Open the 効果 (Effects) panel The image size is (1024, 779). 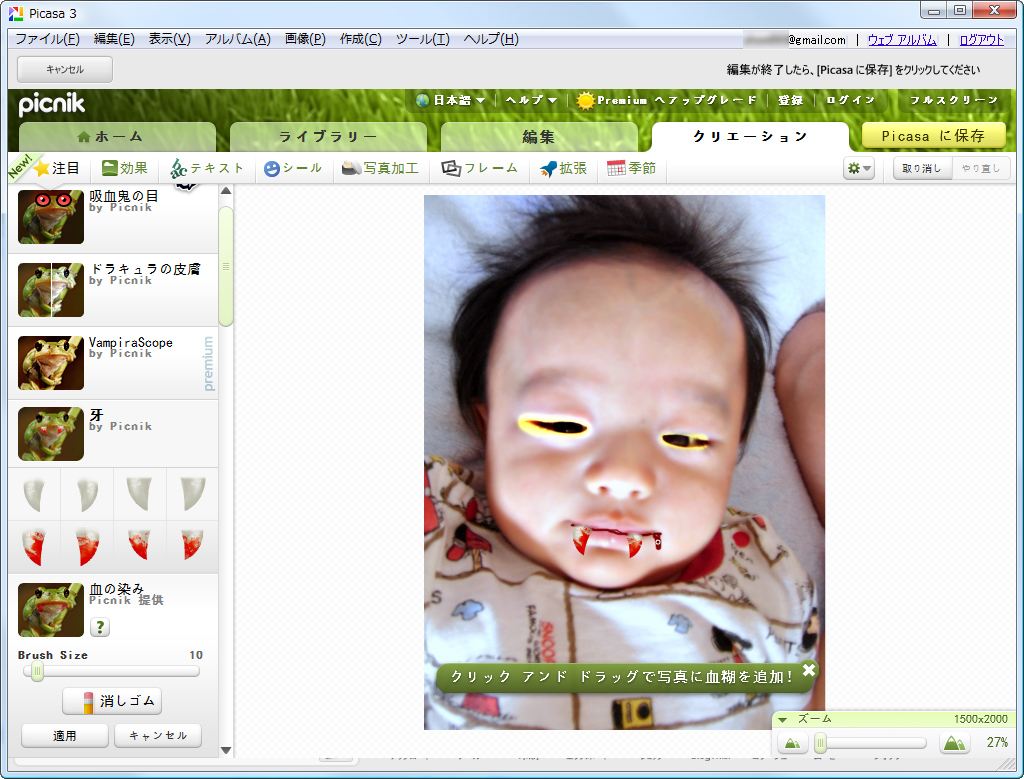(123, 167)
